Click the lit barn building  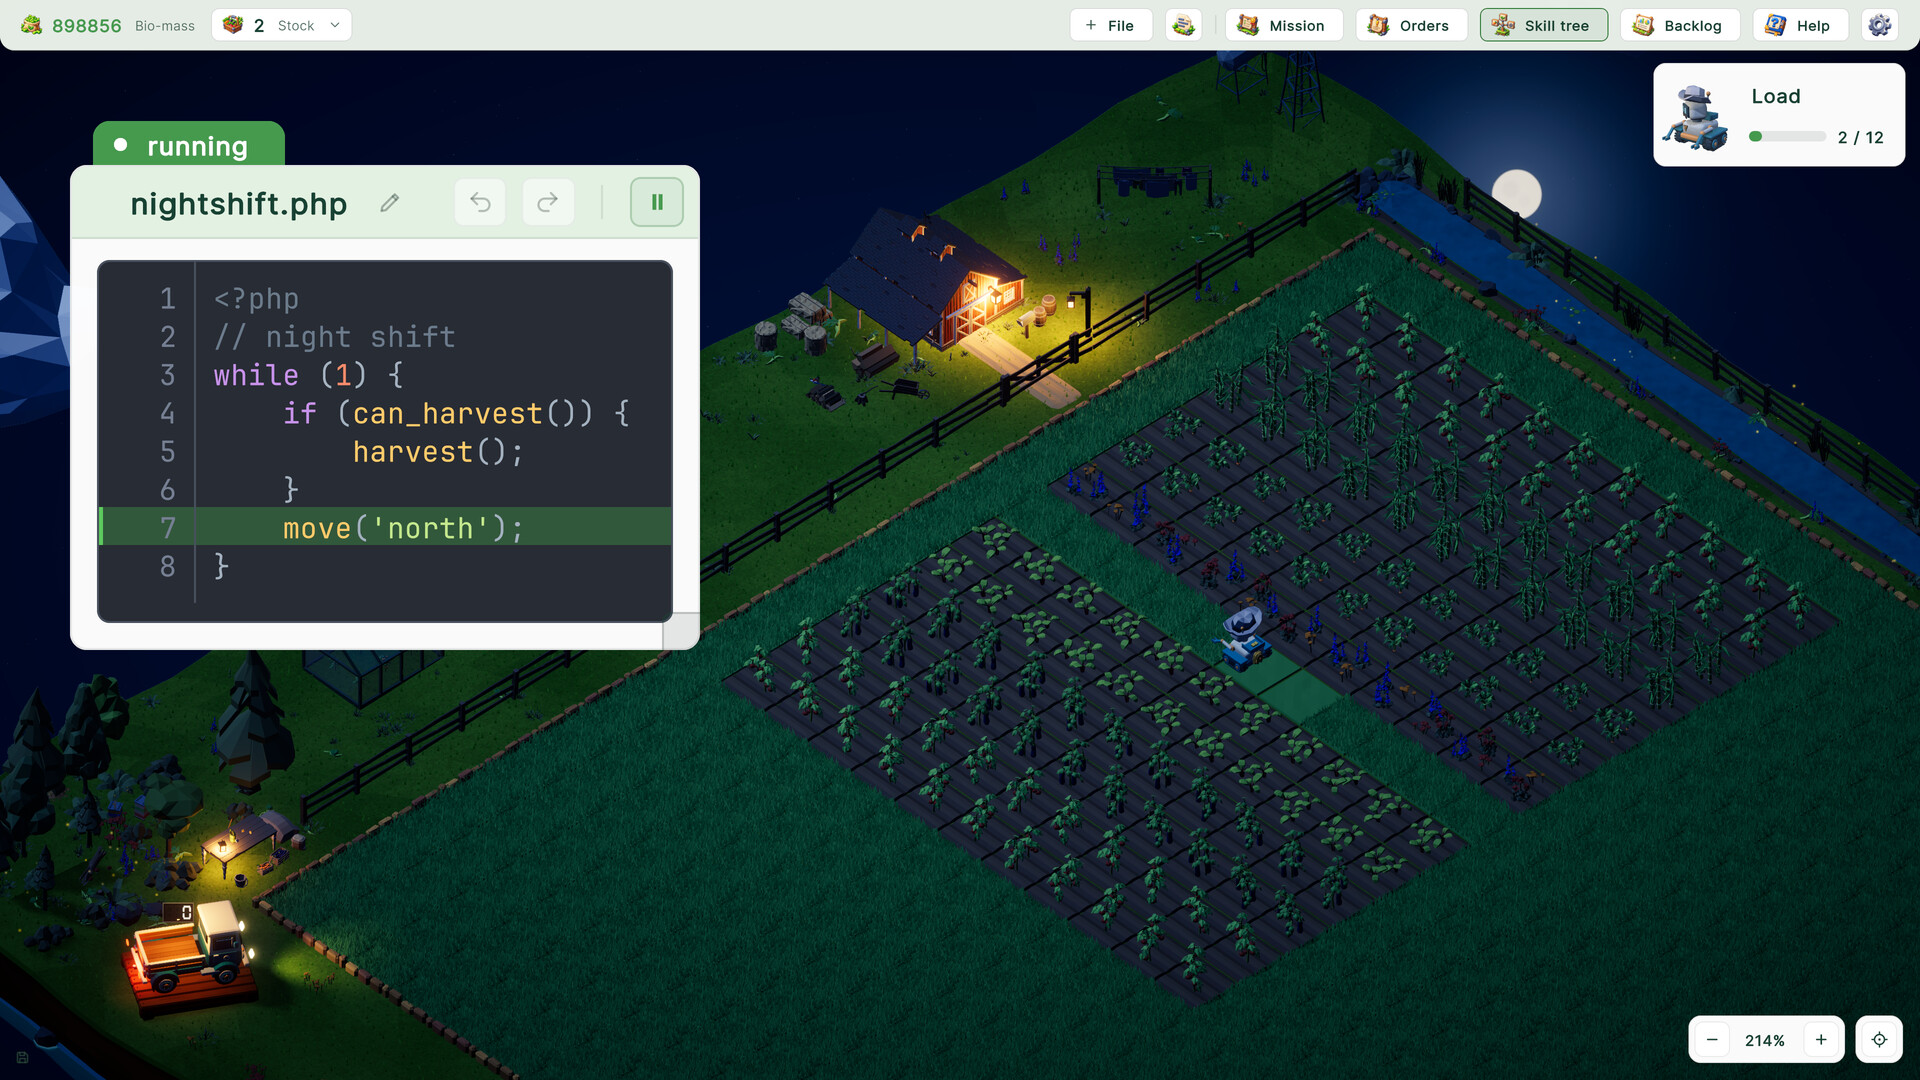point(927,281)
